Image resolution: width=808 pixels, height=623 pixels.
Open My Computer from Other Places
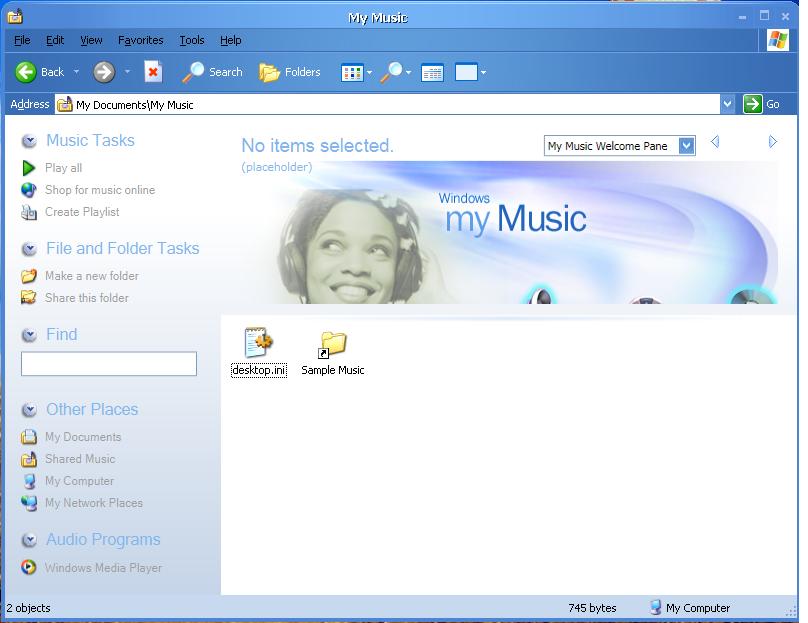tap(79, 481)
